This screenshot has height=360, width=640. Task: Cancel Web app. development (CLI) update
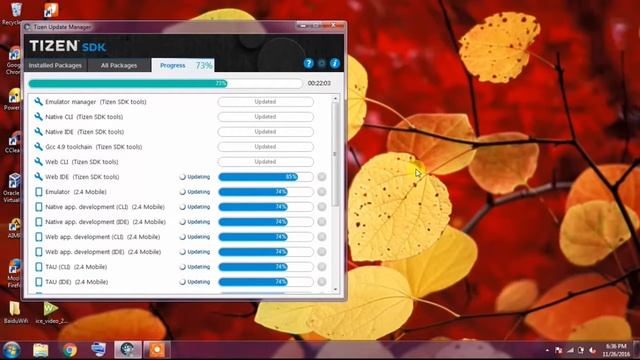(322, 237)
